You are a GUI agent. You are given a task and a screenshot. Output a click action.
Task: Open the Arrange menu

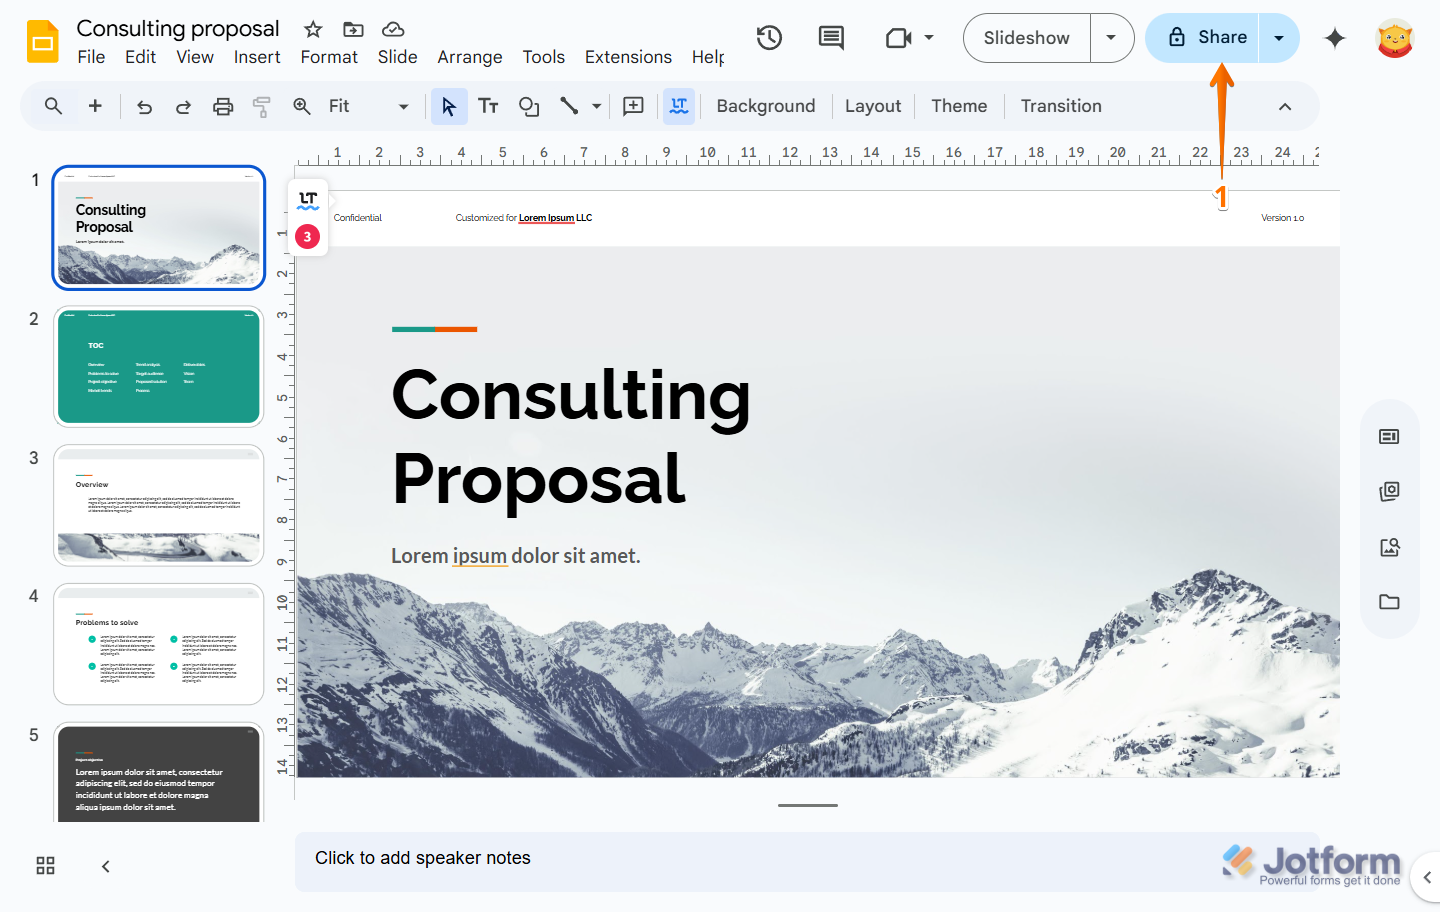(x=469, y=57)
